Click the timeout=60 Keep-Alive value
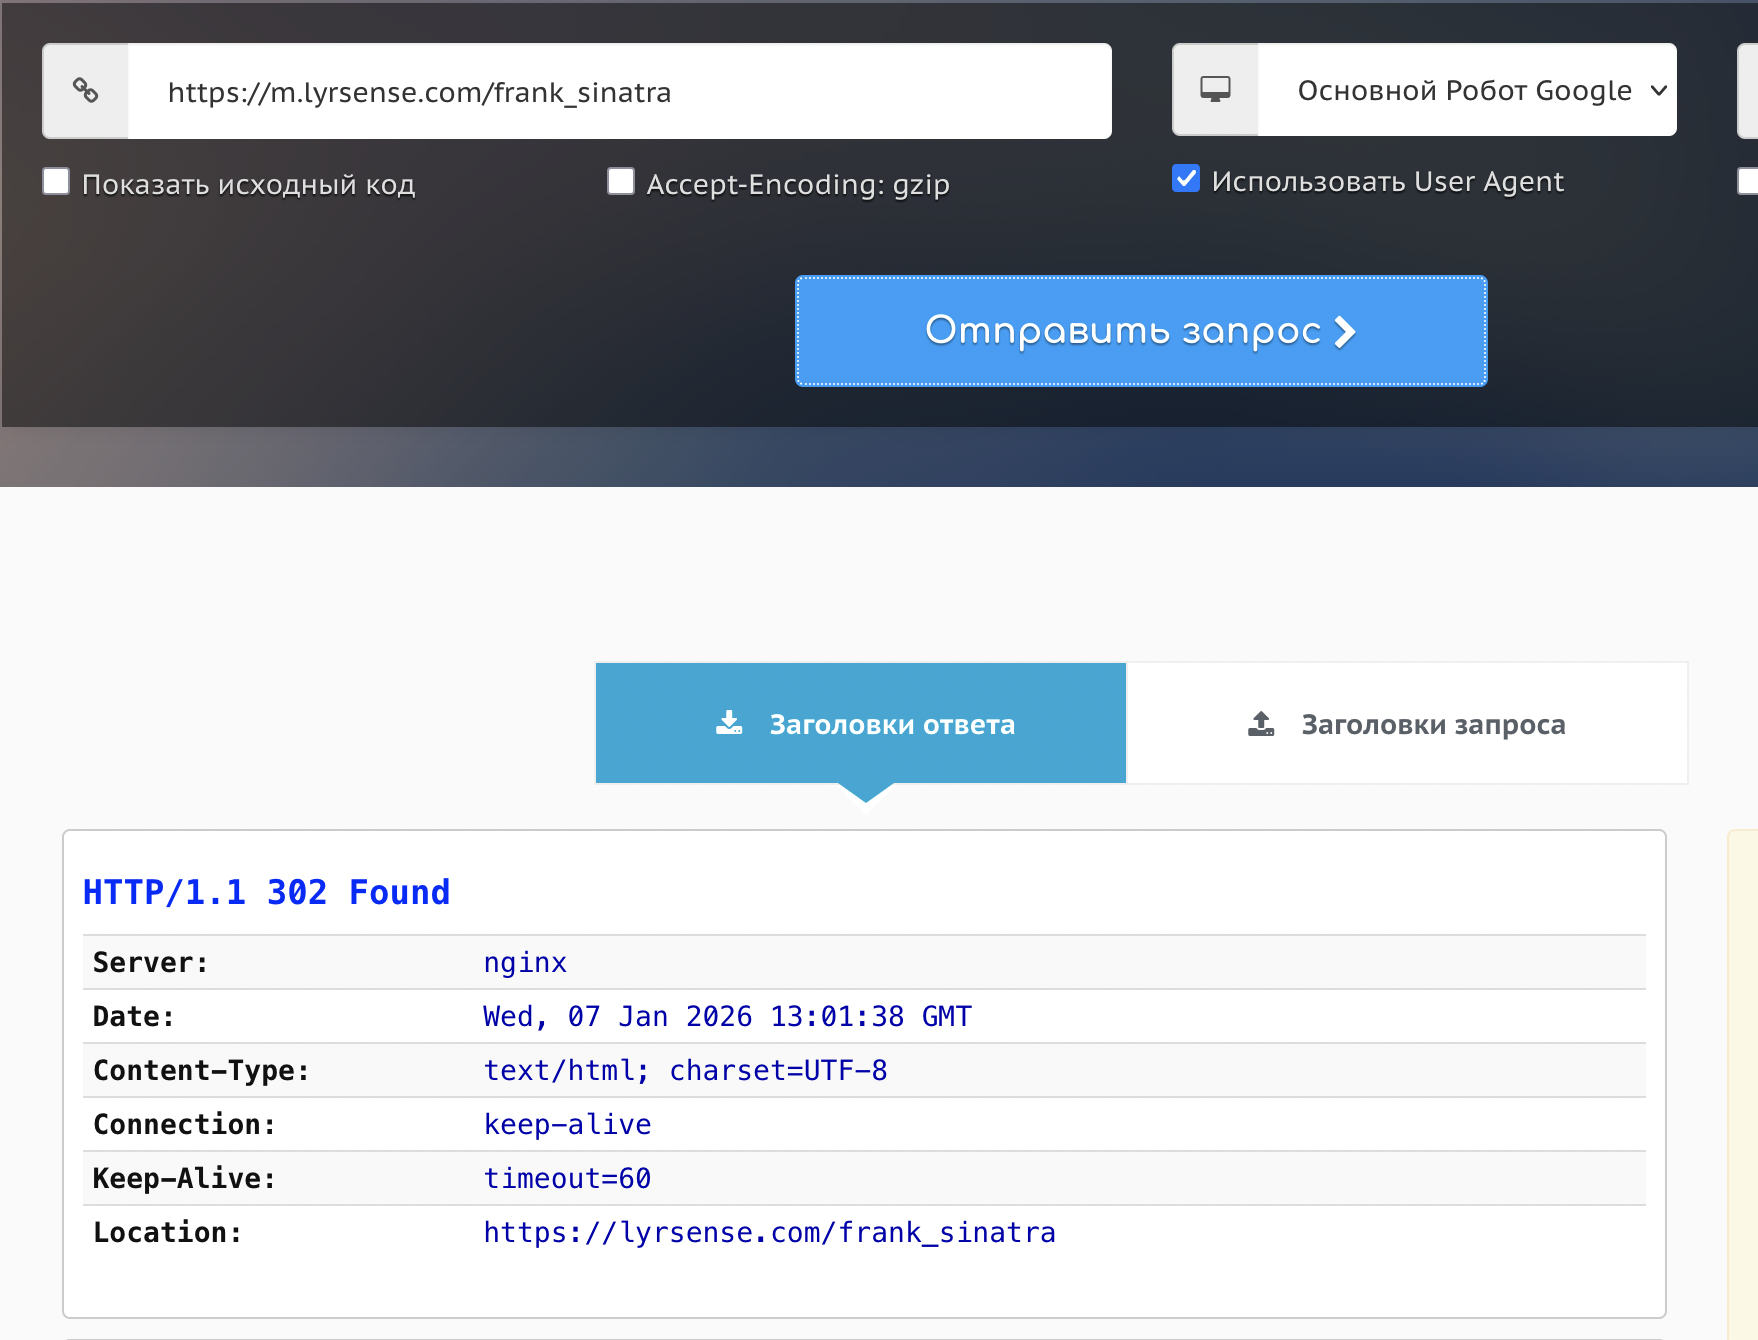The width and height of the screenshot is (1758, 1340). click(x=567, y=1178)
